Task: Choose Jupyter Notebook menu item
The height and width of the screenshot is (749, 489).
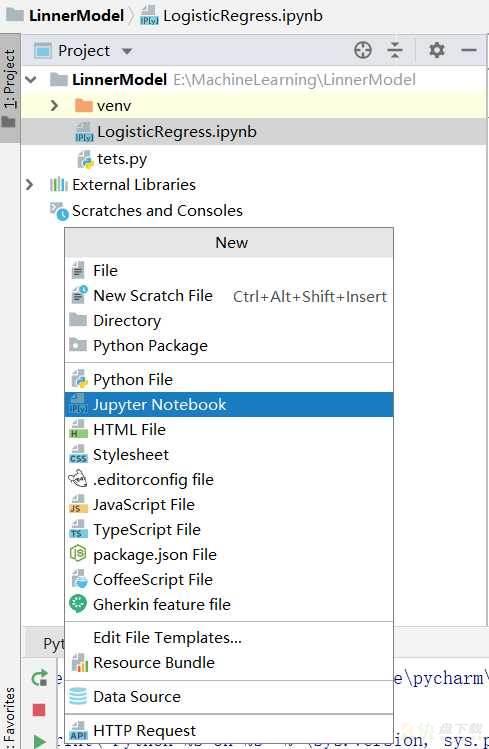Action: coord(229,405)
